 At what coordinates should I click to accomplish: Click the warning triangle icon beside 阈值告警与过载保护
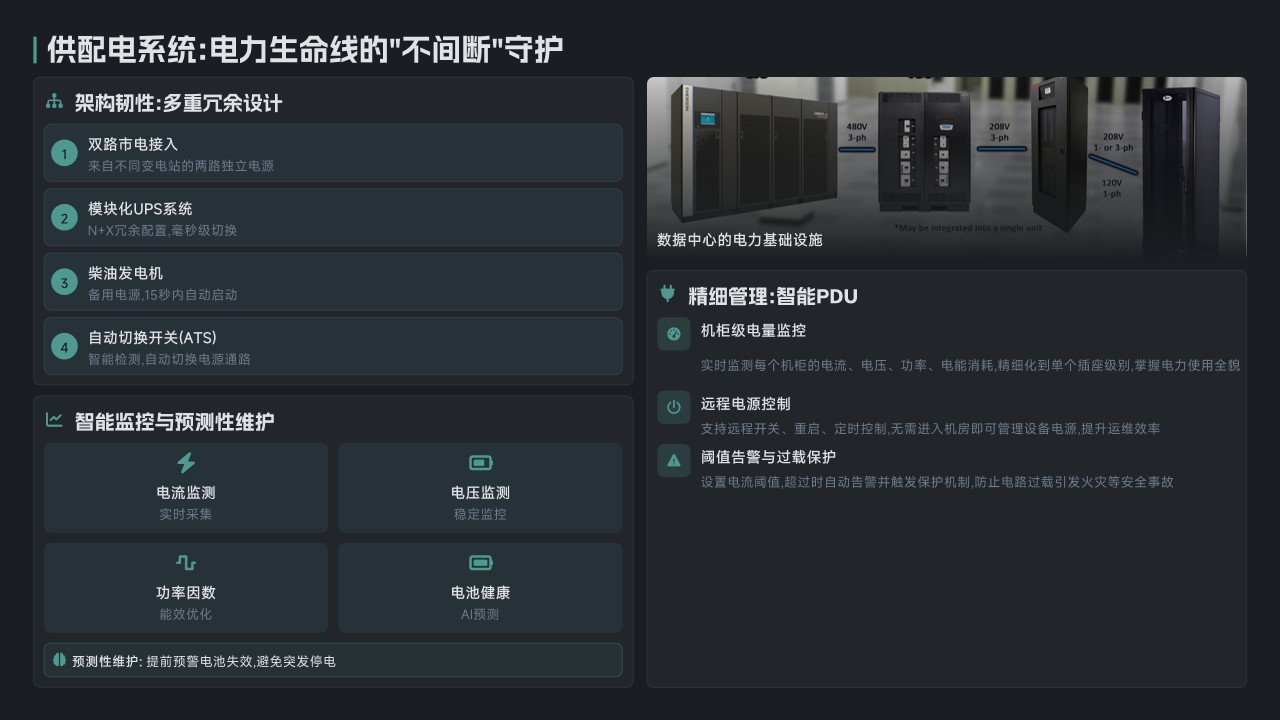(x=674, y=460)
